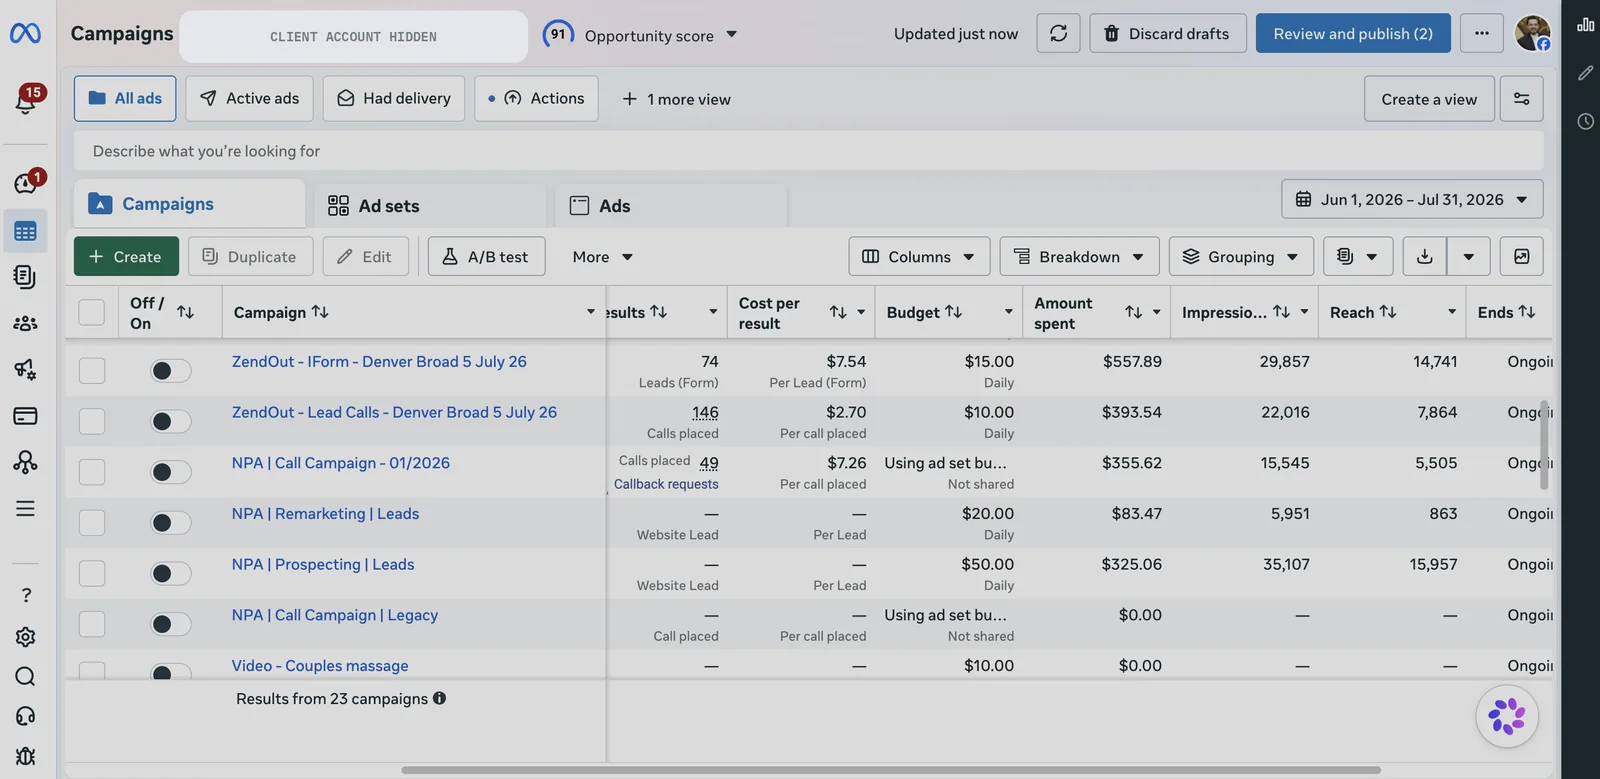Open the support headset icon

[x=26, y=716]
